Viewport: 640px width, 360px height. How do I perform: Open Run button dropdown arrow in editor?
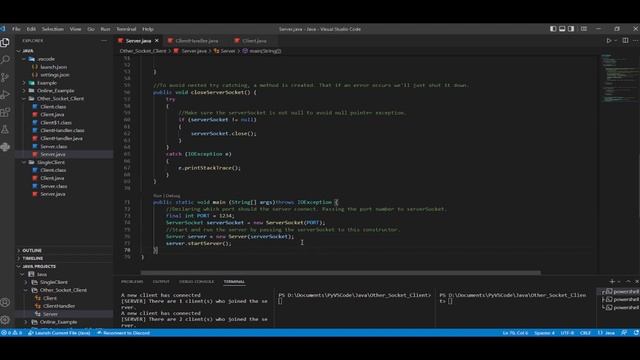pyautogui.click(x=616, y=41)
